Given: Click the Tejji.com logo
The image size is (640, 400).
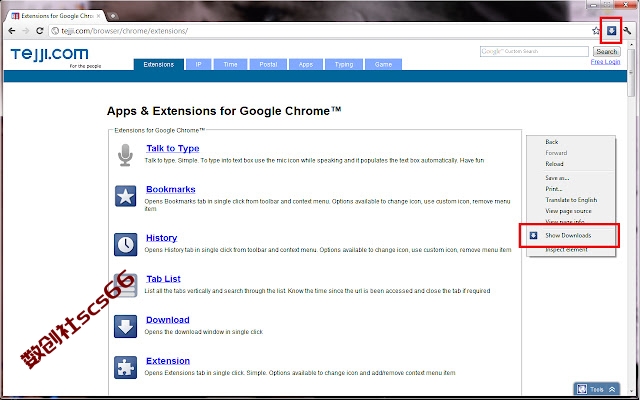Looking at the screenshot, I should [49, 54].
